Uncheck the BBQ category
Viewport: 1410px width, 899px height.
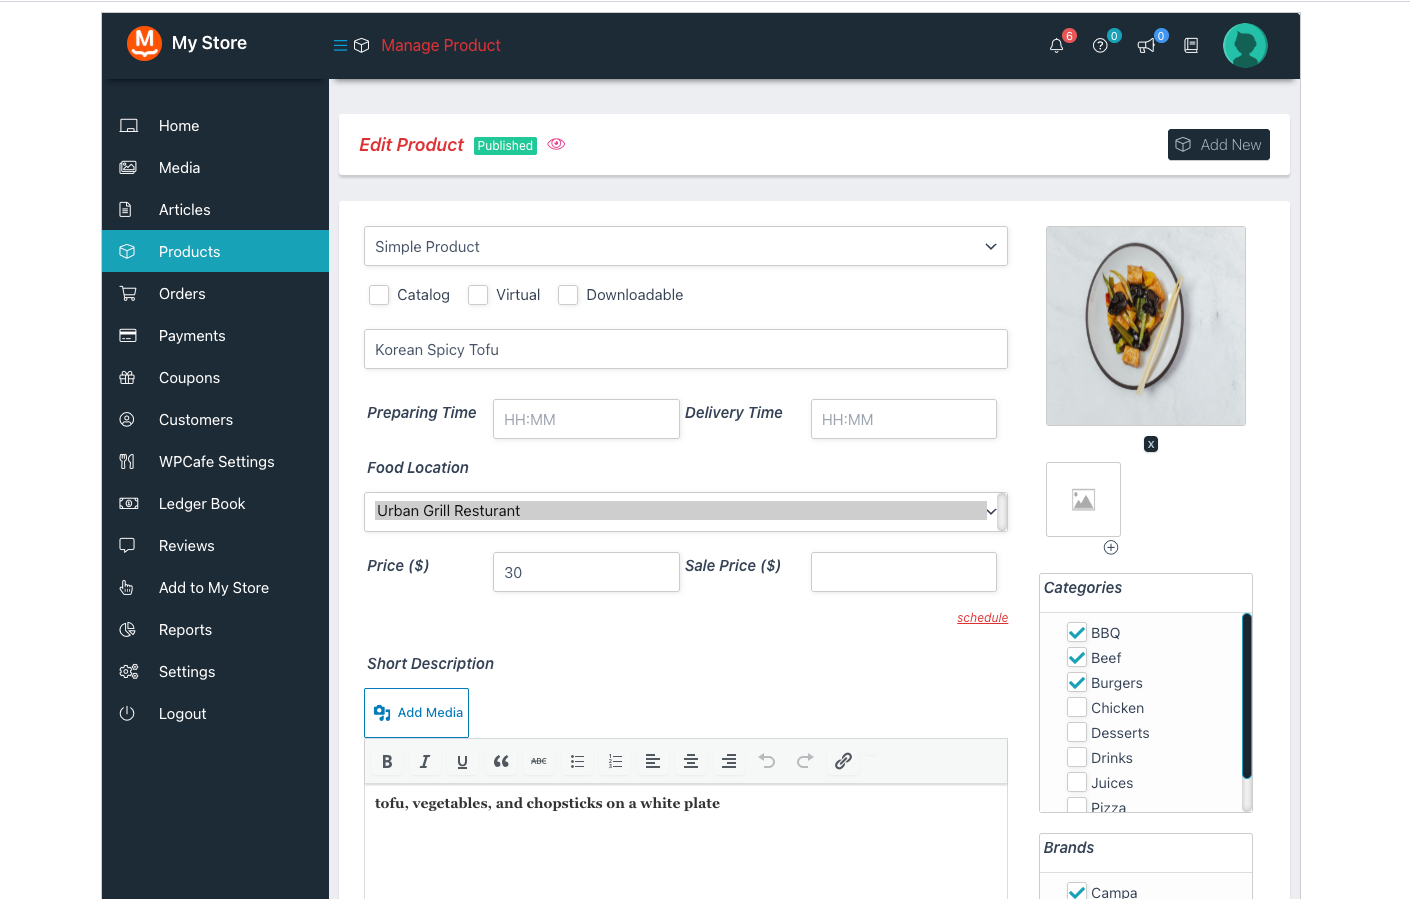(x=1077, y=632)
